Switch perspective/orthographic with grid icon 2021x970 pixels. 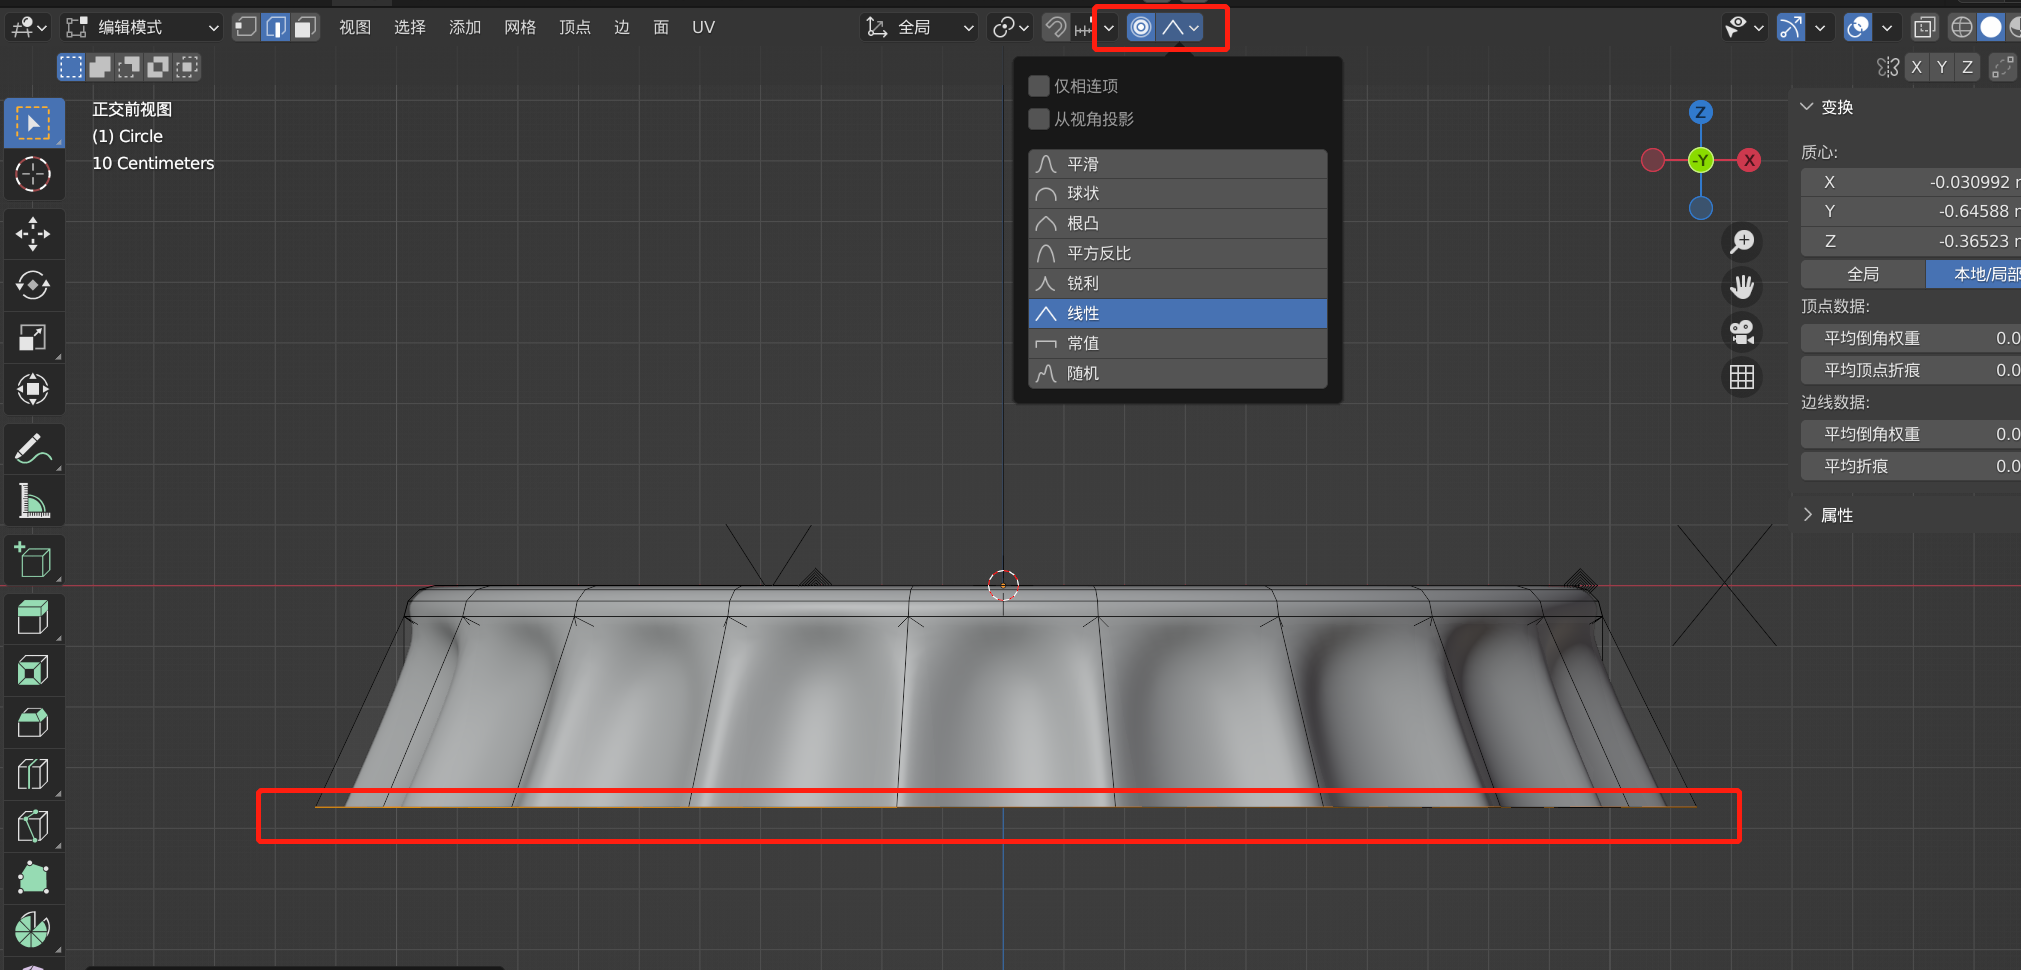[1742, 377]
